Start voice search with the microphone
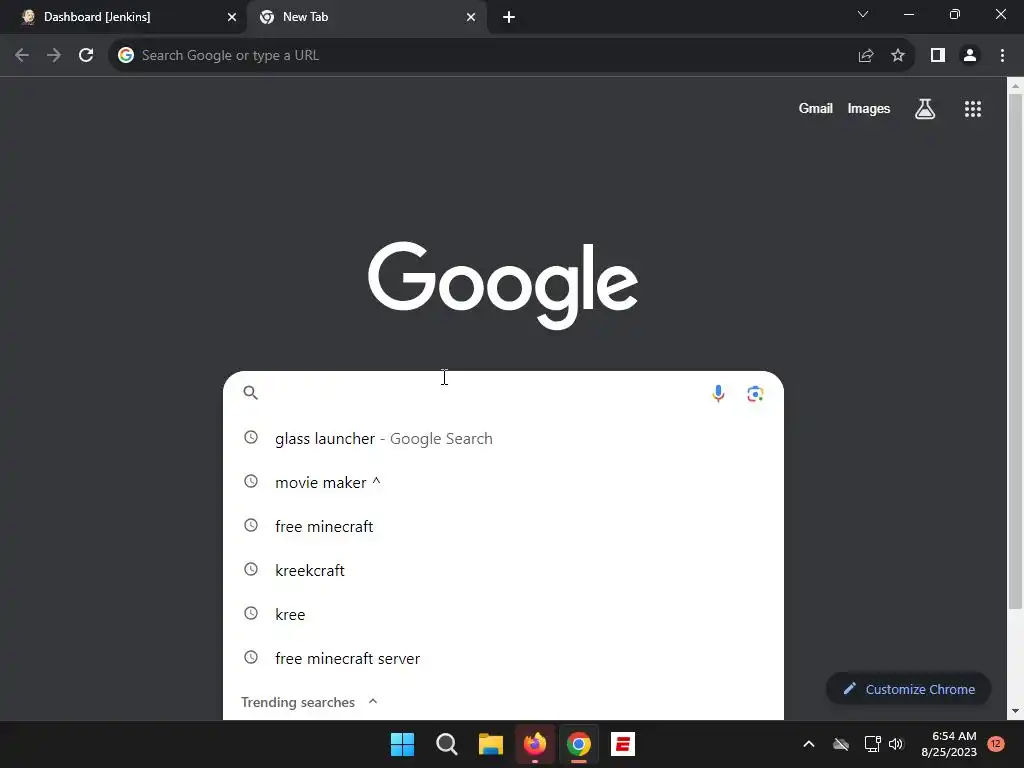 pyautogui.click(x=718, y=393)
